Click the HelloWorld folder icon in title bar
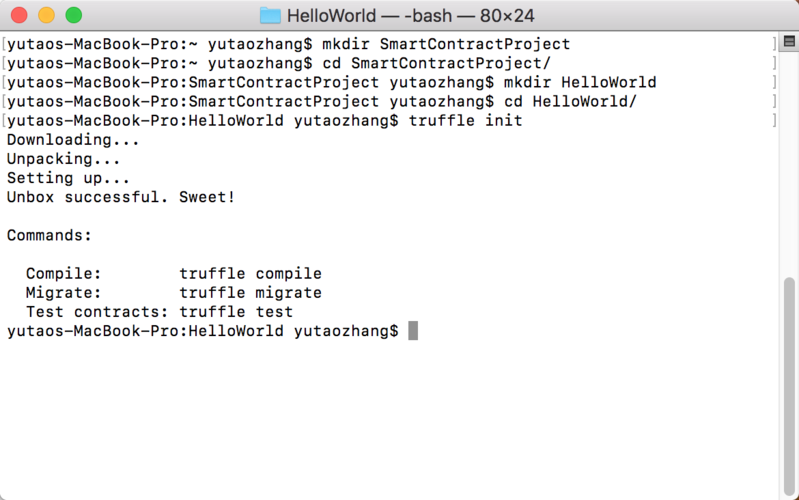 (x=270, y=16)
